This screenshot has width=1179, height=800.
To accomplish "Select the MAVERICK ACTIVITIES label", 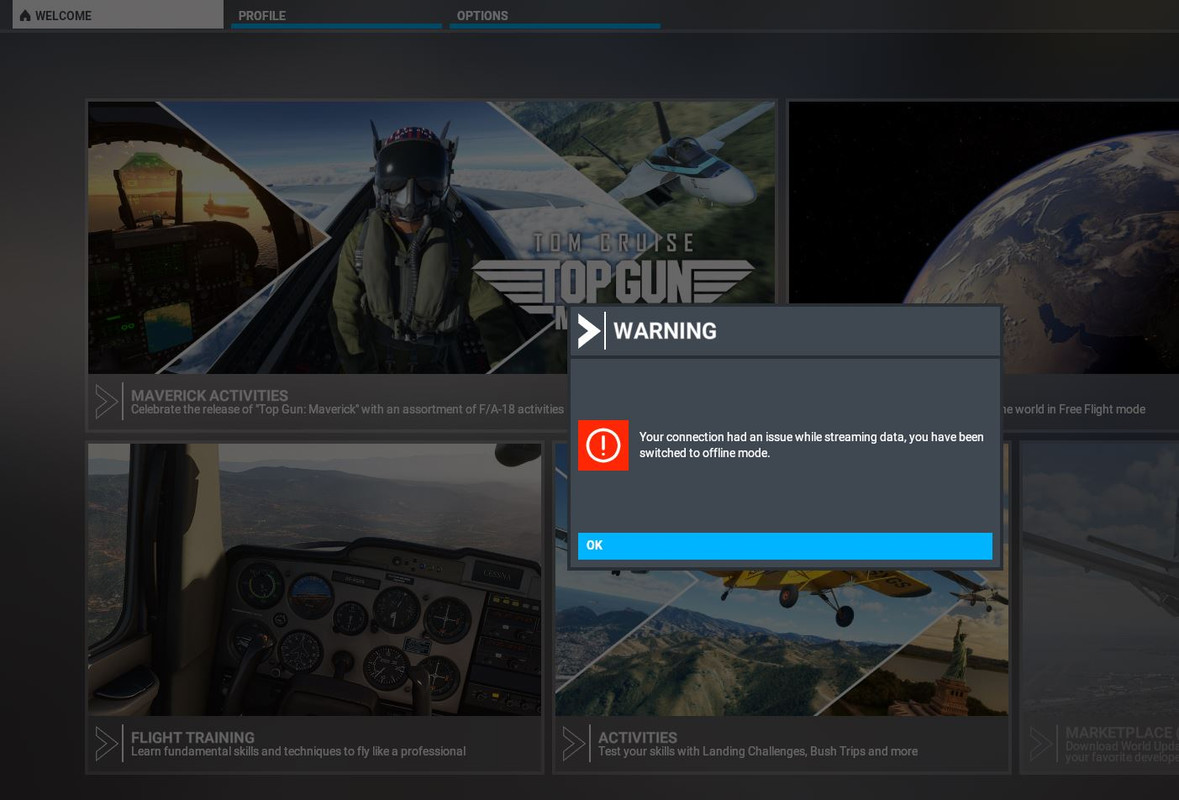I will tap(209, 395).
